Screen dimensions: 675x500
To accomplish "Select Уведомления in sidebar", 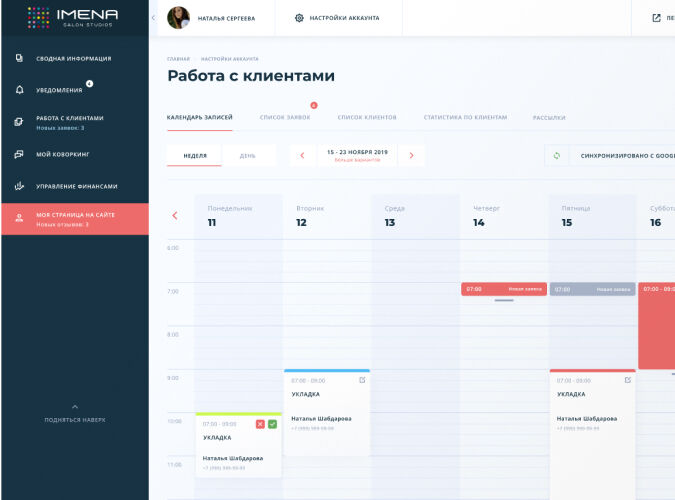I will (59, 90).
